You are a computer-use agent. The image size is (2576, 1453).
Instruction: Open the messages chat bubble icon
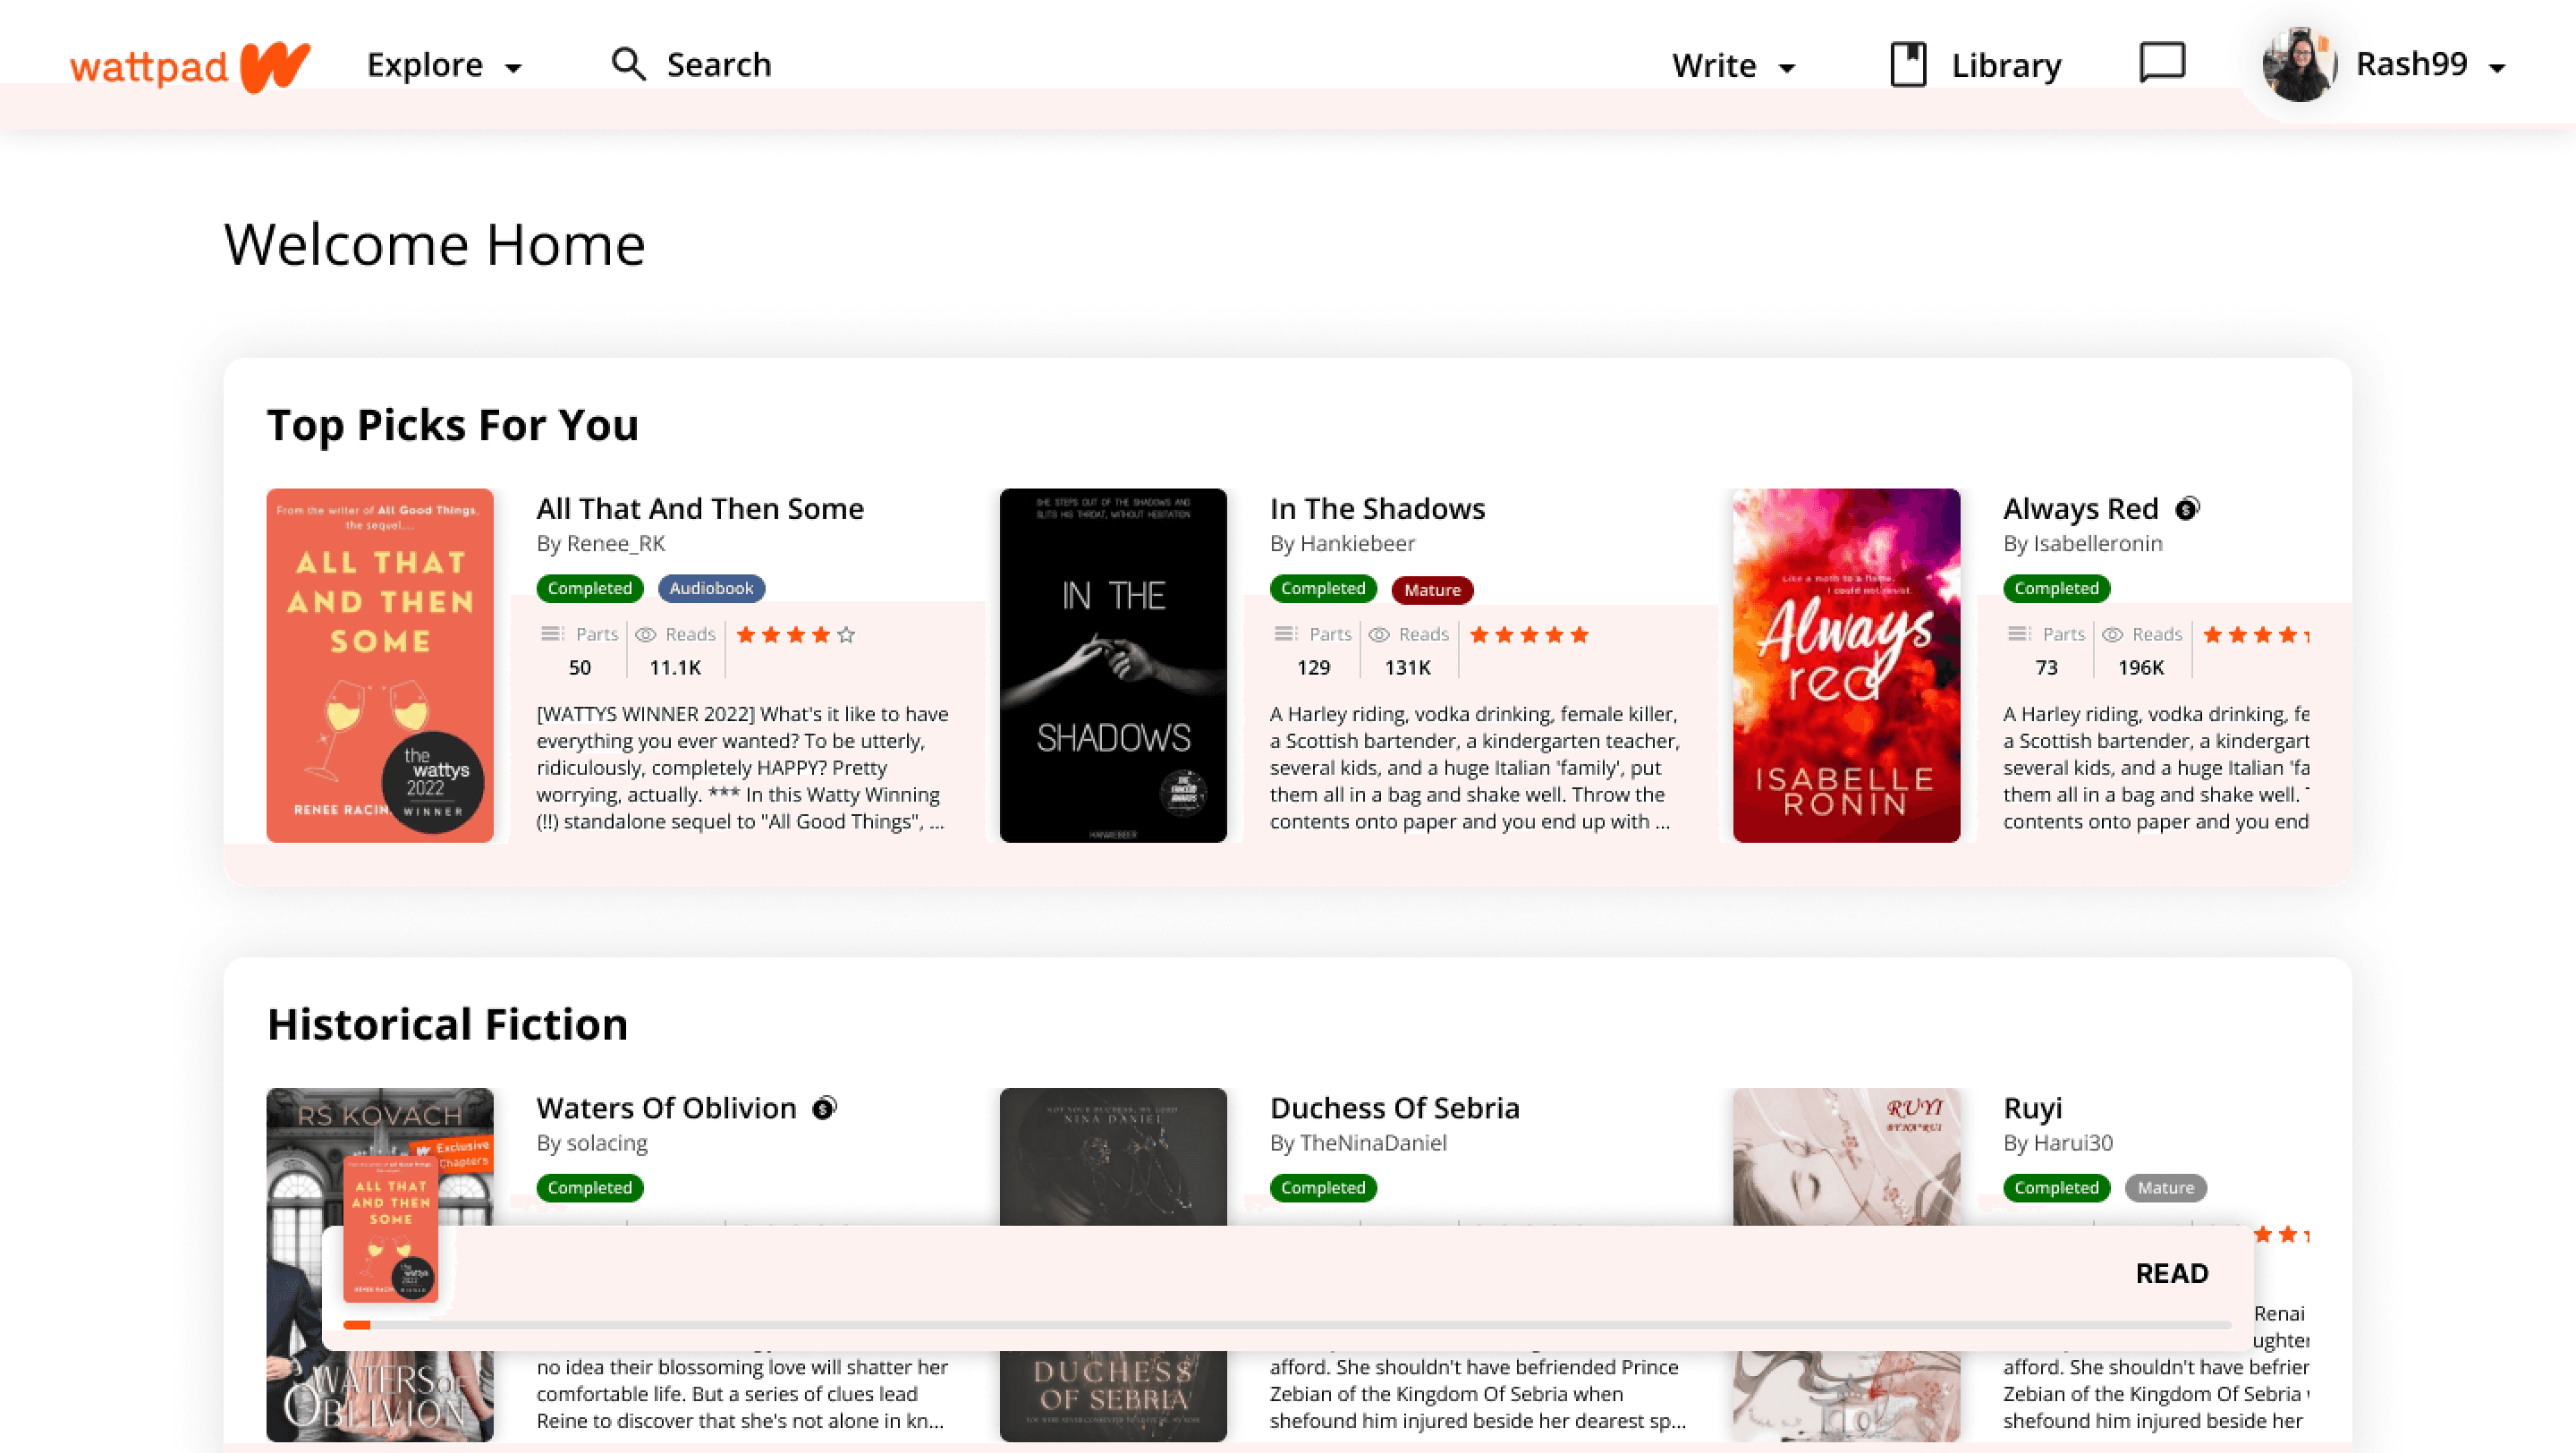click(2162, 63)
